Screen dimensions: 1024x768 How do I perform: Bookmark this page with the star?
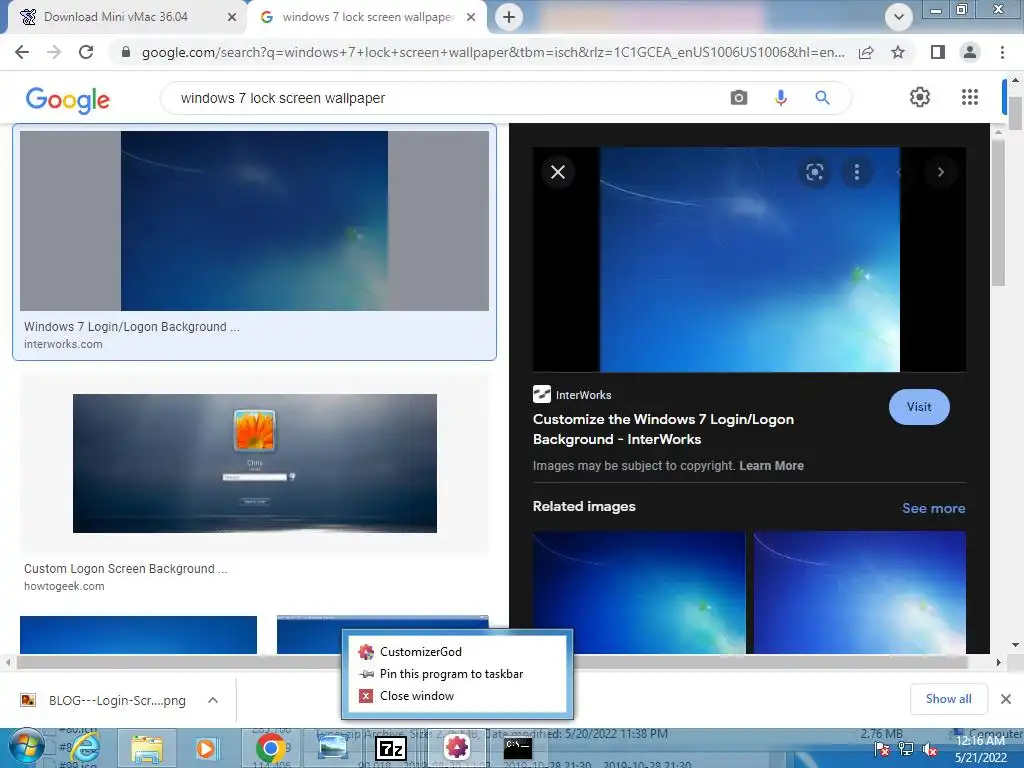898,52
